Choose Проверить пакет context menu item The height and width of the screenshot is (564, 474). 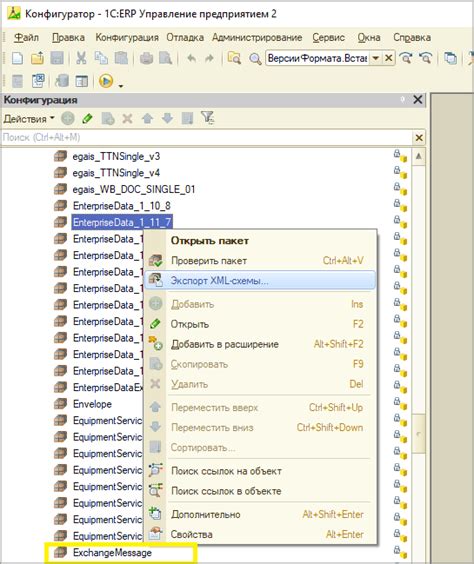point(260,261)
